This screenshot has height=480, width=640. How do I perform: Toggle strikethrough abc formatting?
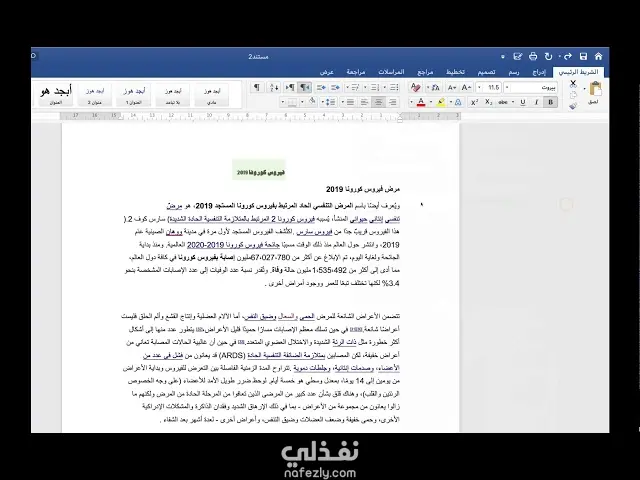click(502, 102)
